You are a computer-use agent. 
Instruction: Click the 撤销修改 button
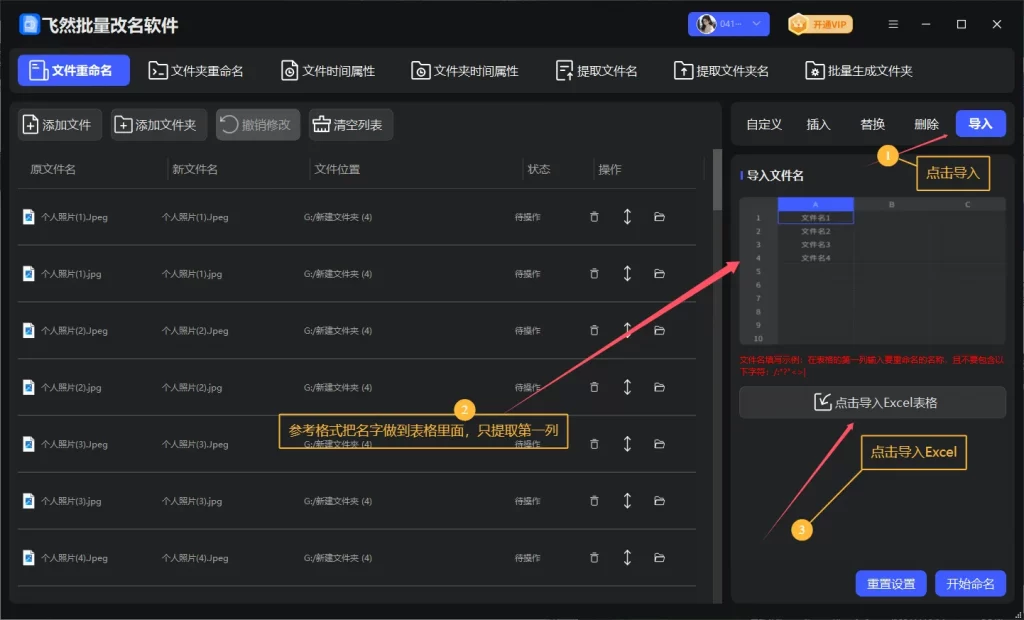tap(258, 125)
